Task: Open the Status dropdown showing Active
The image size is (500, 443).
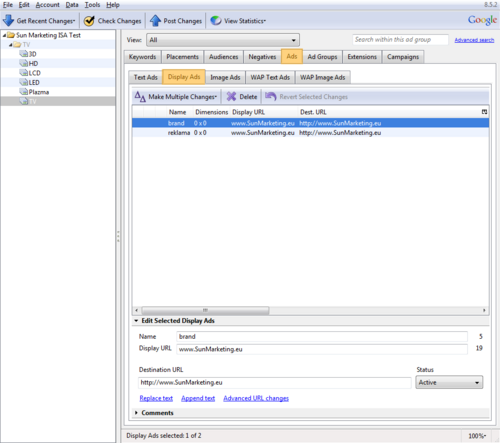Action: tap(449, 382)
